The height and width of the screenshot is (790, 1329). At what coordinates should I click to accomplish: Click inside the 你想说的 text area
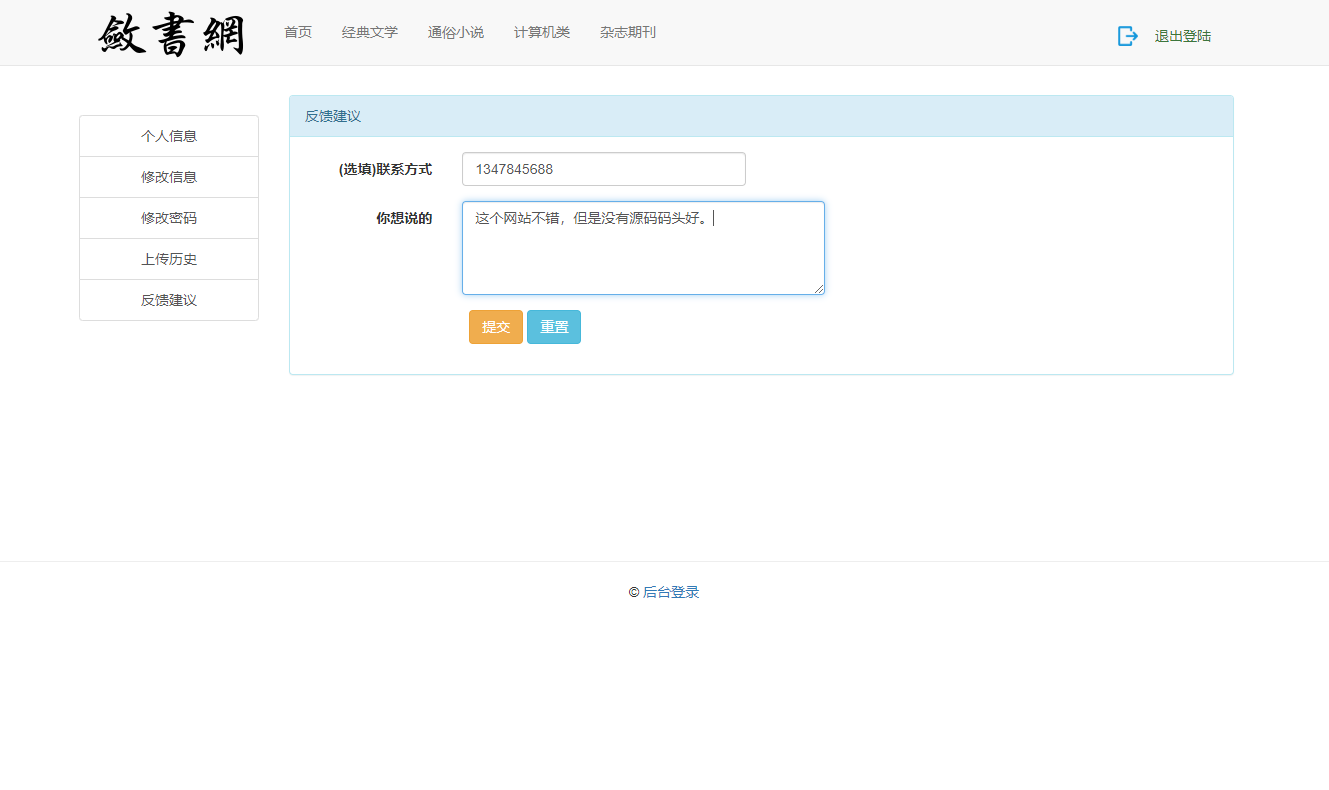tap(643, 248)
